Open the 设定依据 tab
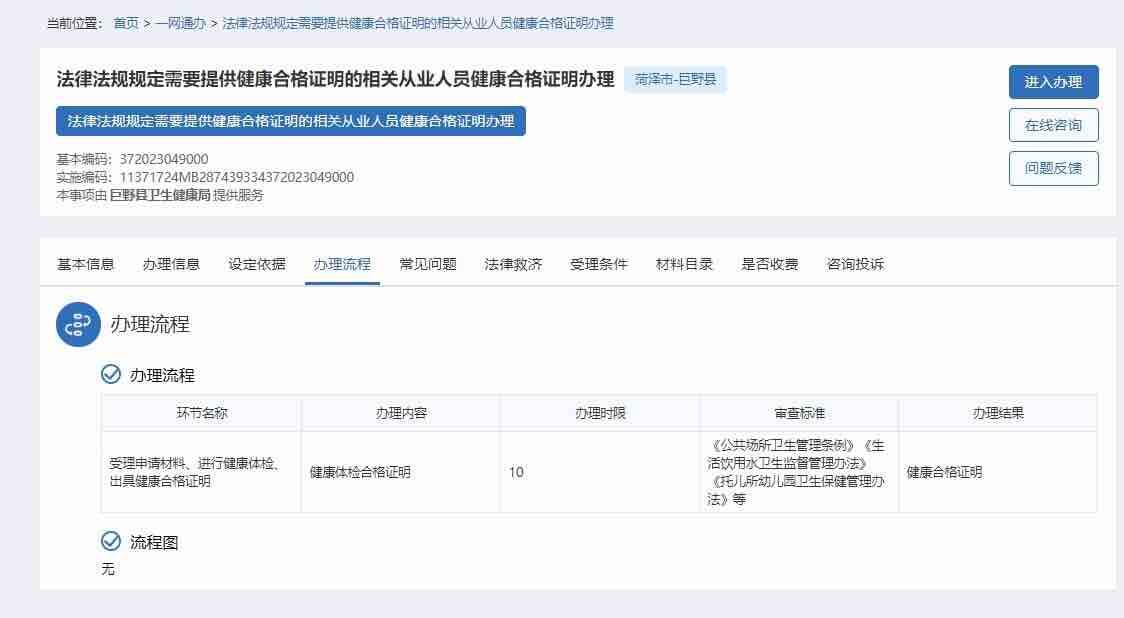The height and width of the screenshot is (618, 1124). [257, 264]
